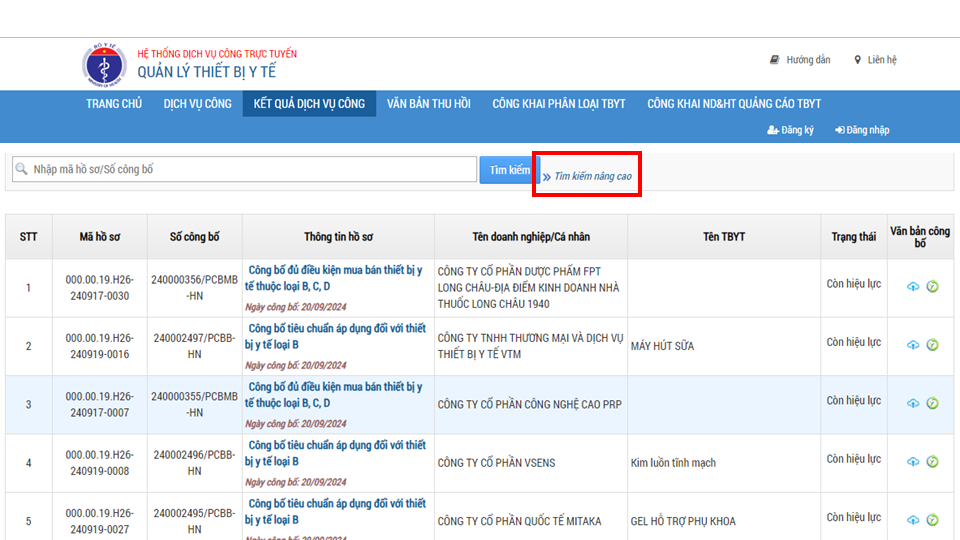Open 'Công khai ND&HT quảng cáo TBYT'
The image size is (960, 540).
click(x=733, y=104)
